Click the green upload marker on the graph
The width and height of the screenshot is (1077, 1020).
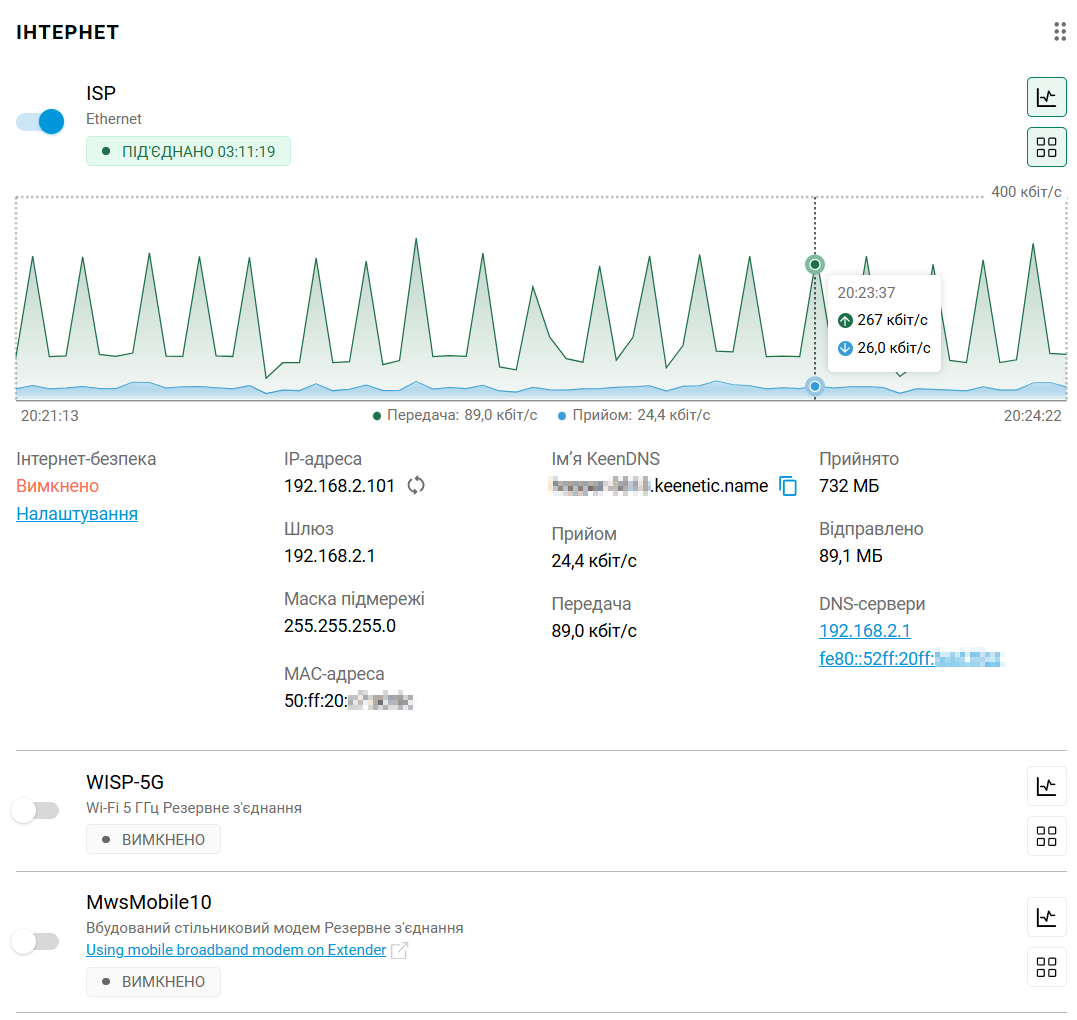coord(815,265)
